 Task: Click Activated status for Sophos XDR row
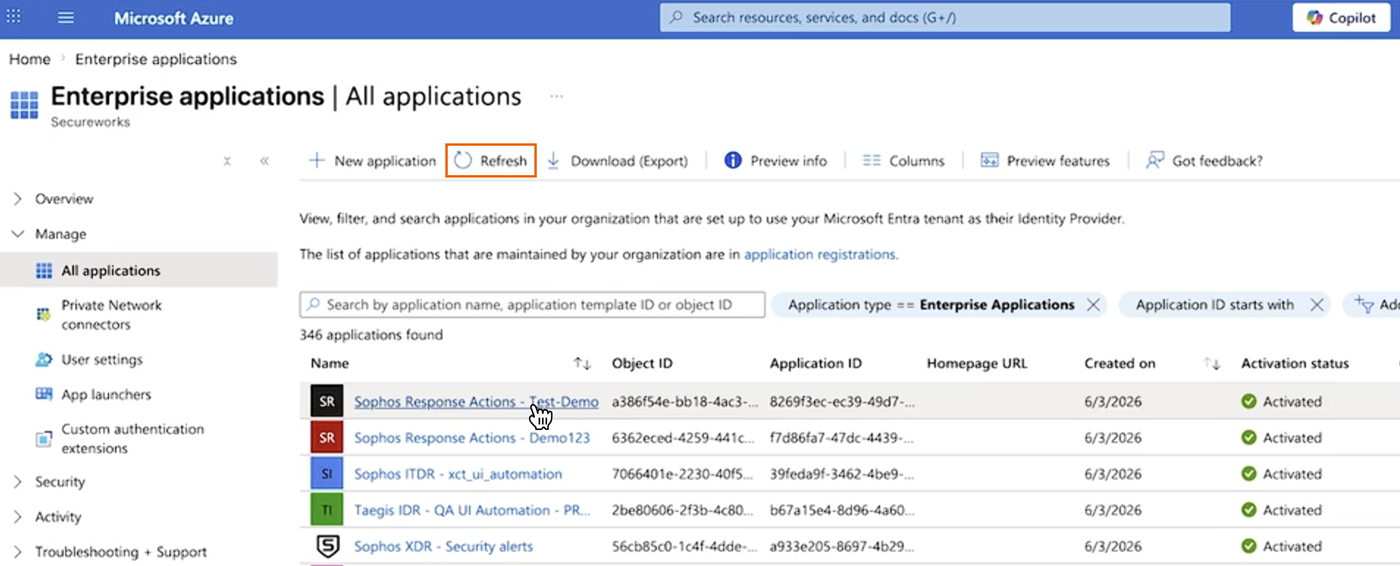1282,546
